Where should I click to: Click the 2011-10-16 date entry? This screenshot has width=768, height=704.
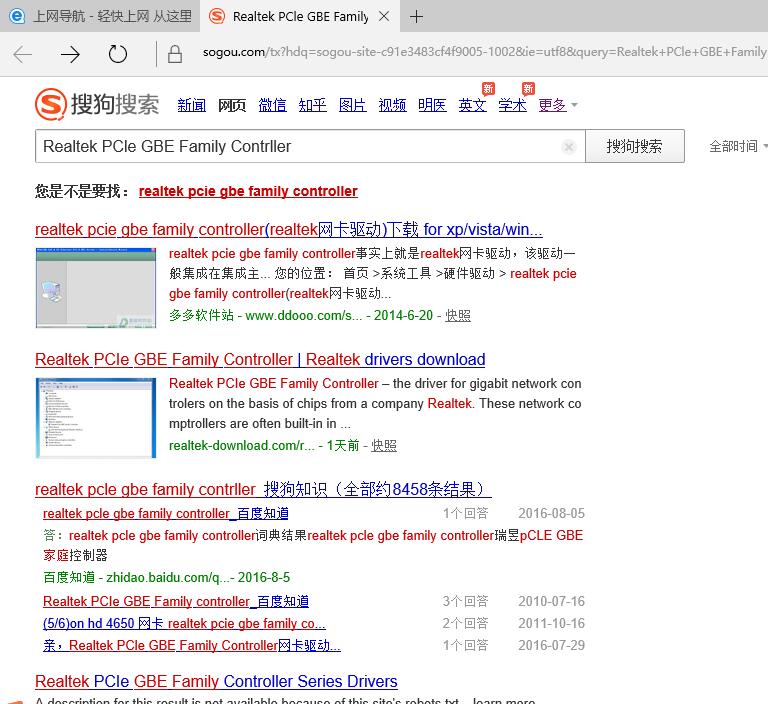(552, 623)
